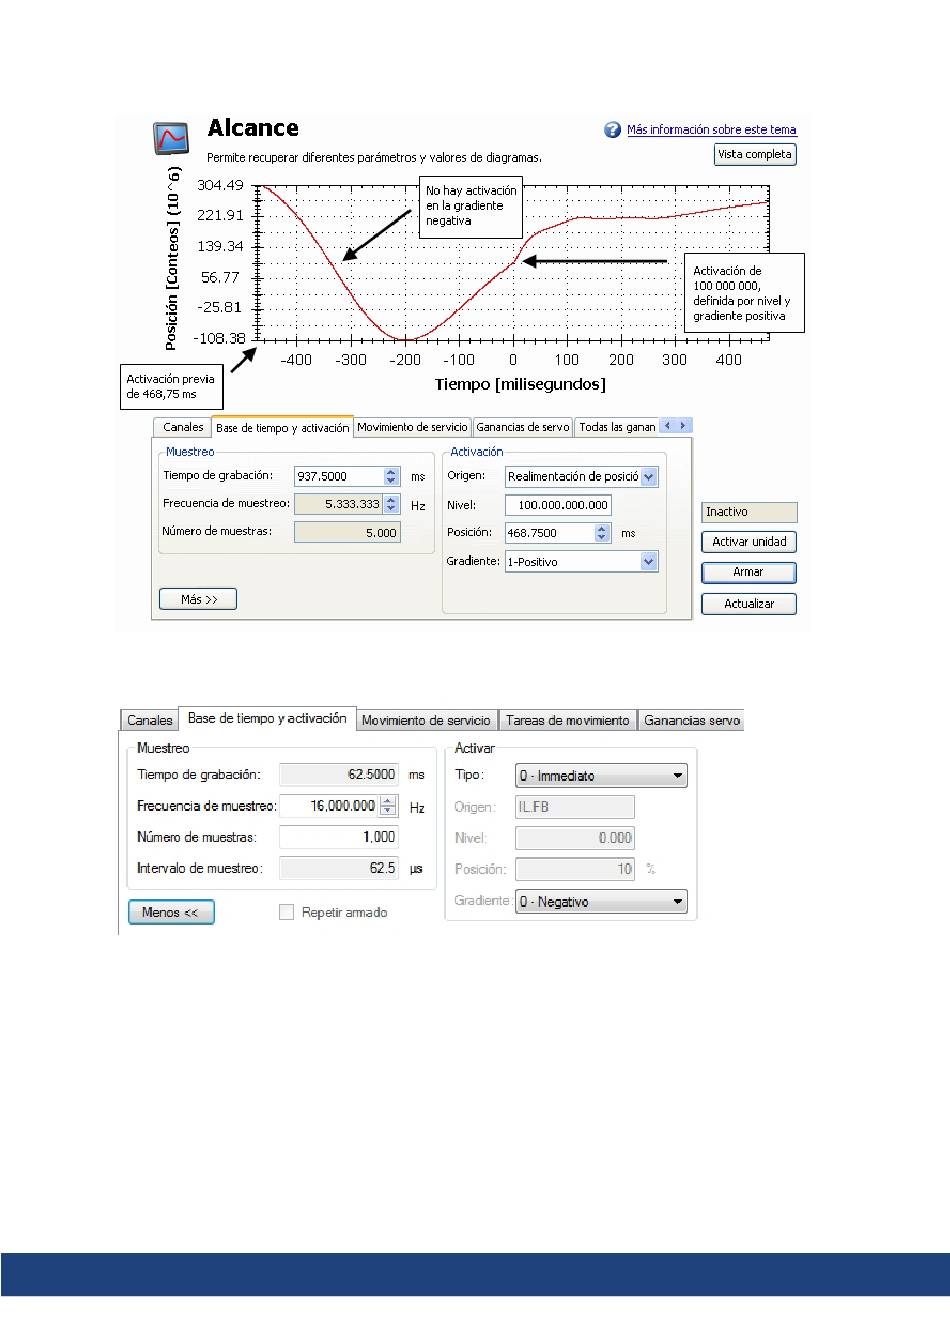The width and height of the screenshot is (950, 1344).
Task: Open the Origen dropdown 'Realimentación de posició'
Action: (x=582, y=477)
